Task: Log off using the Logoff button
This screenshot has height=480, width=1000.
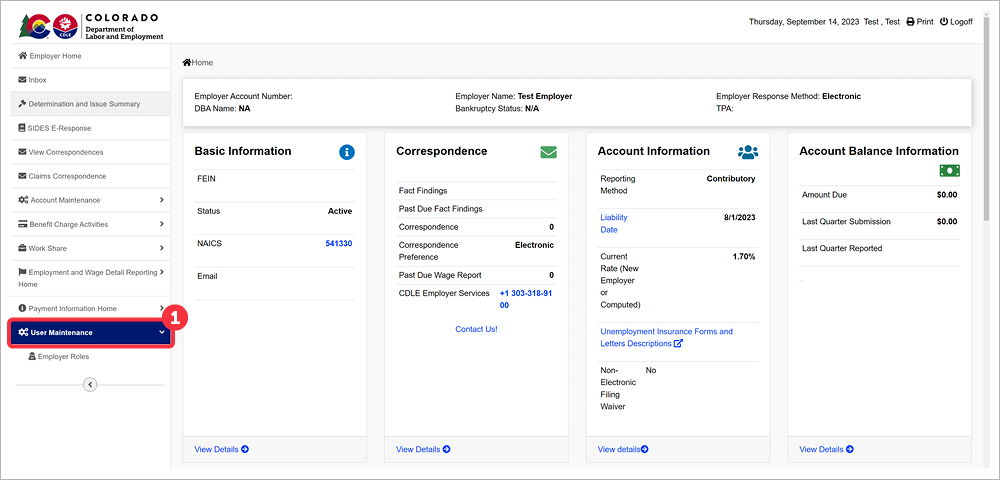Action: point(955,22)
